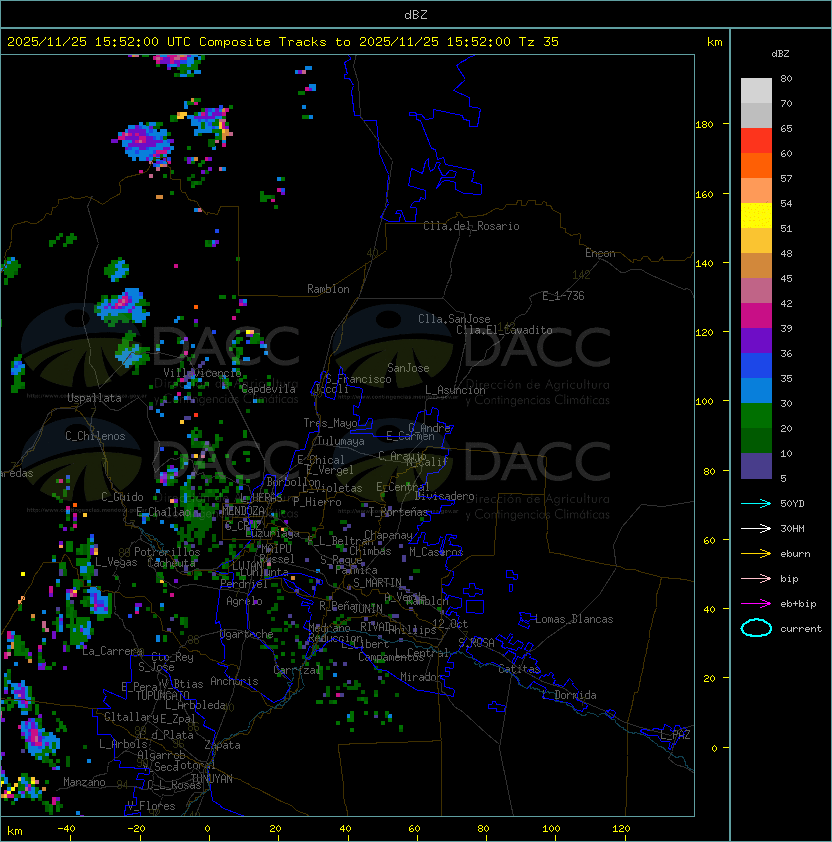
Task: Click the dBZ title at top center
Action: pyautogui.click(x=416, y=15)
